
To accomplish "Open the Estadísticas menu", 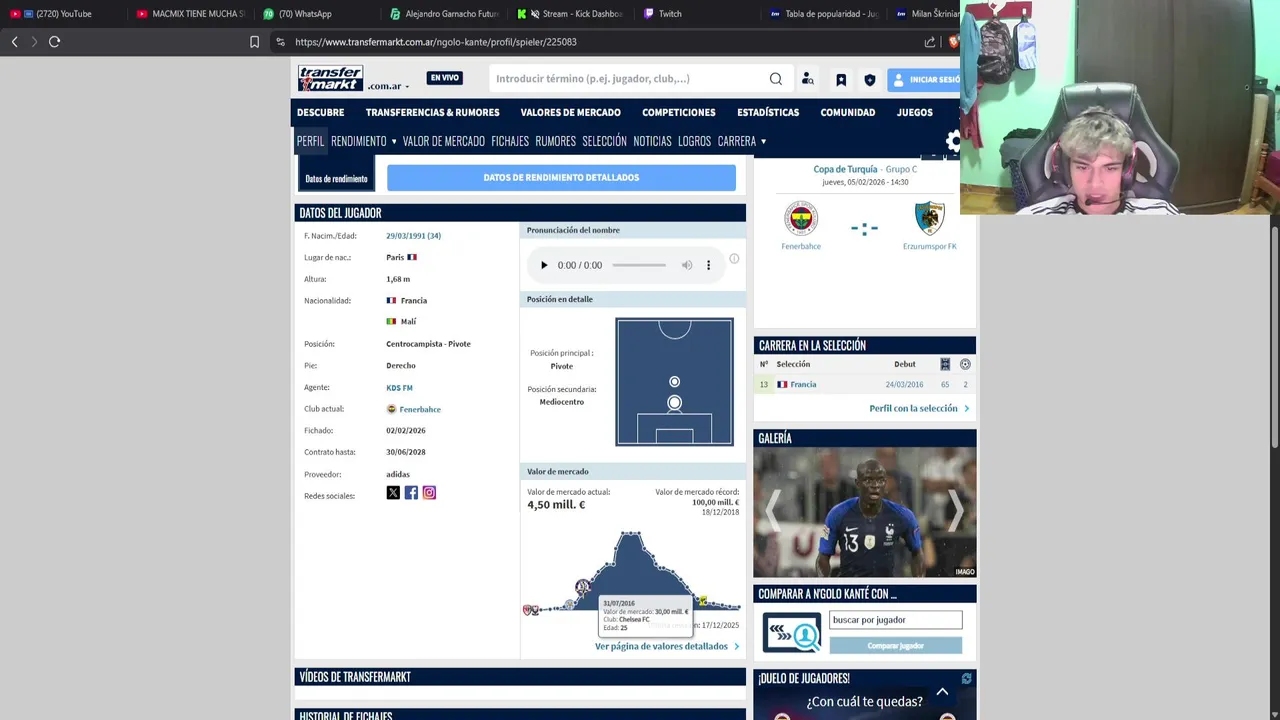I will (x=768, y=112).
